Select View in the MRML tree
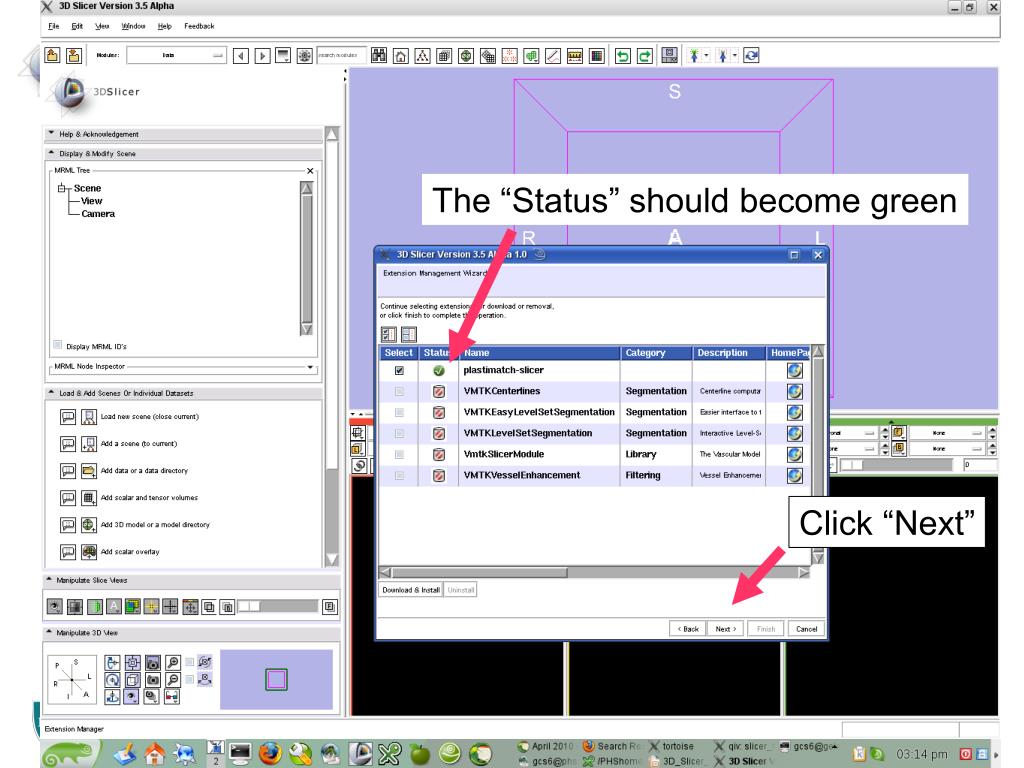1024x768 pixels. point(91,201)
